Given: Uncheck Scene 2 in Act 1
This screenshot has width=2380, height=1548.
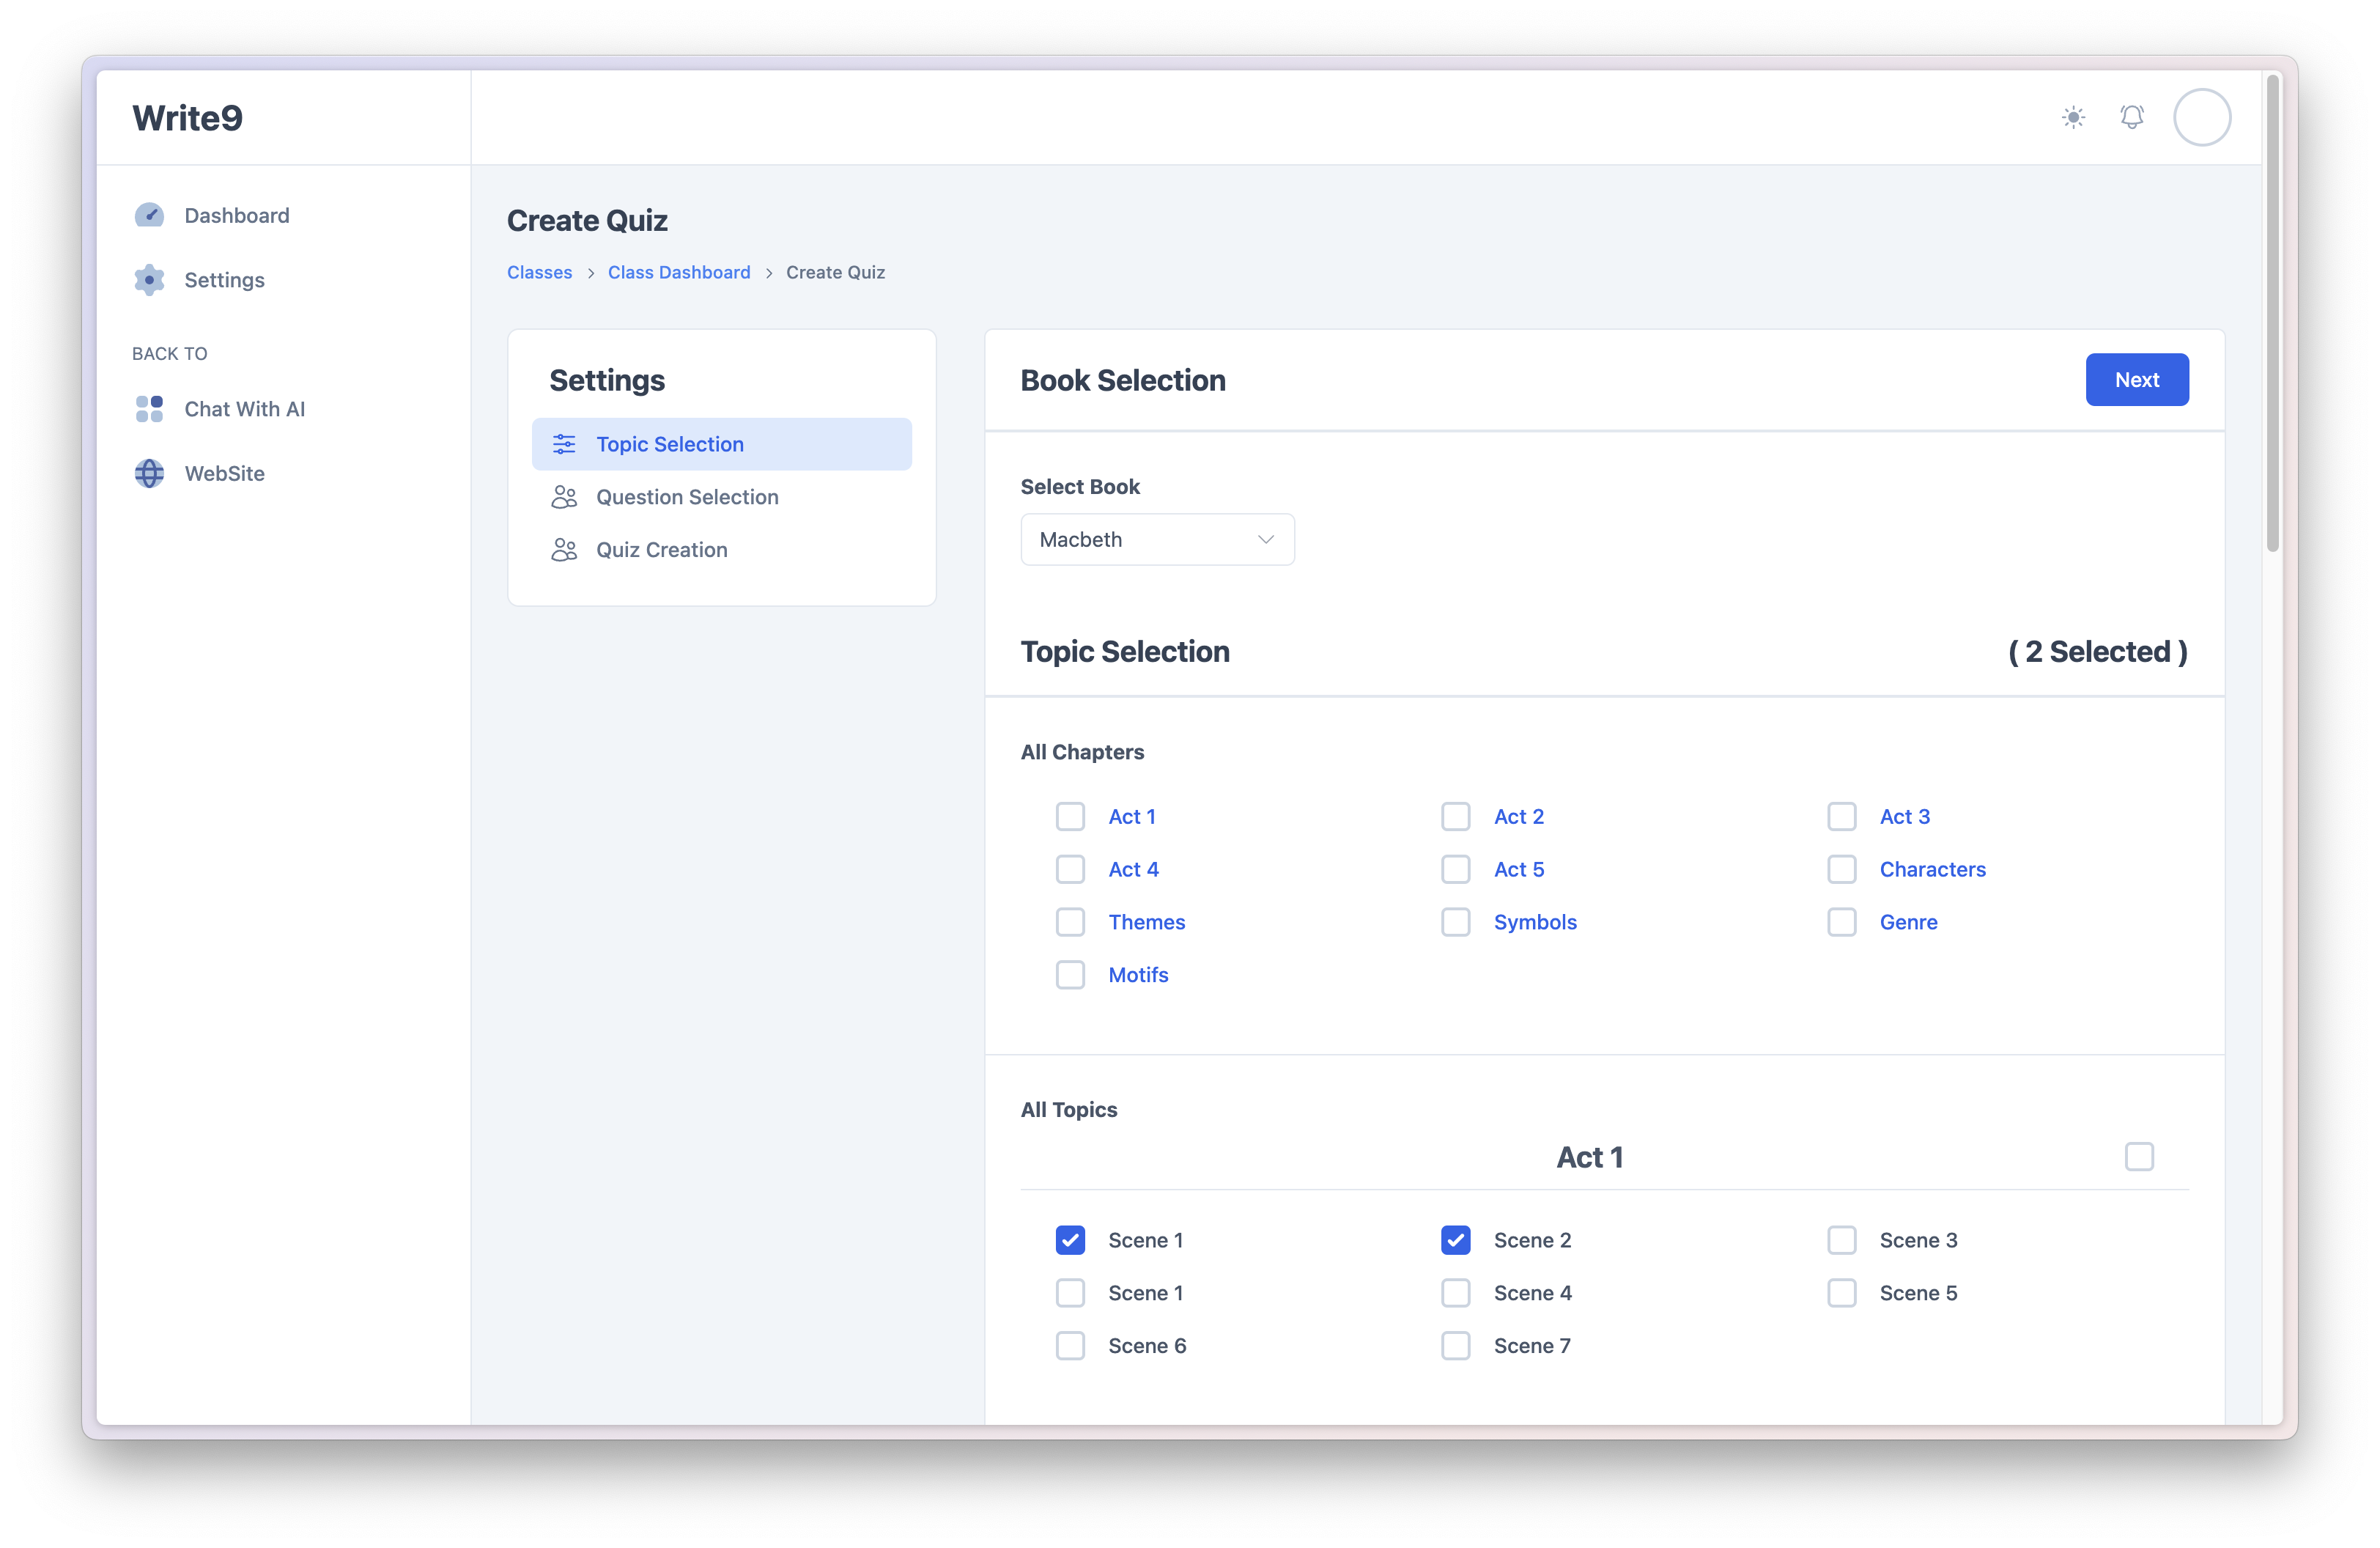Looking at the screenshot, I should pos(1456,1239).
